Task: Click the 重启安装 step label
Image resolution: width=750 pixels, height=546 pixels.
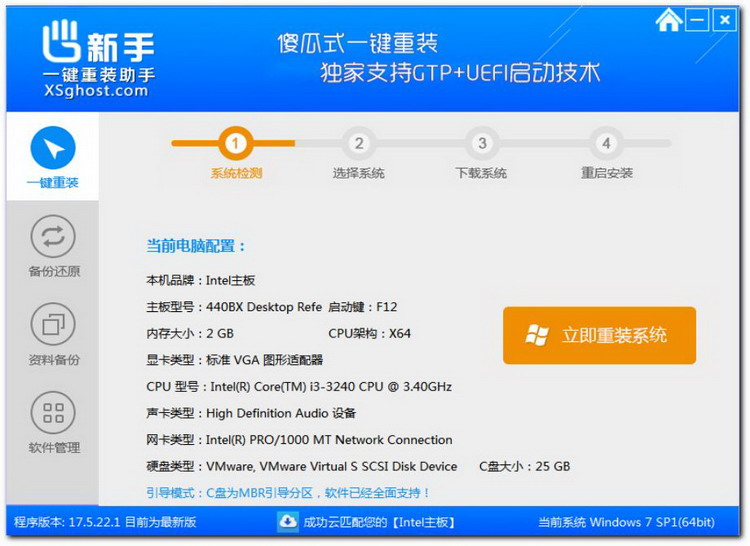Action: point(607,173)
